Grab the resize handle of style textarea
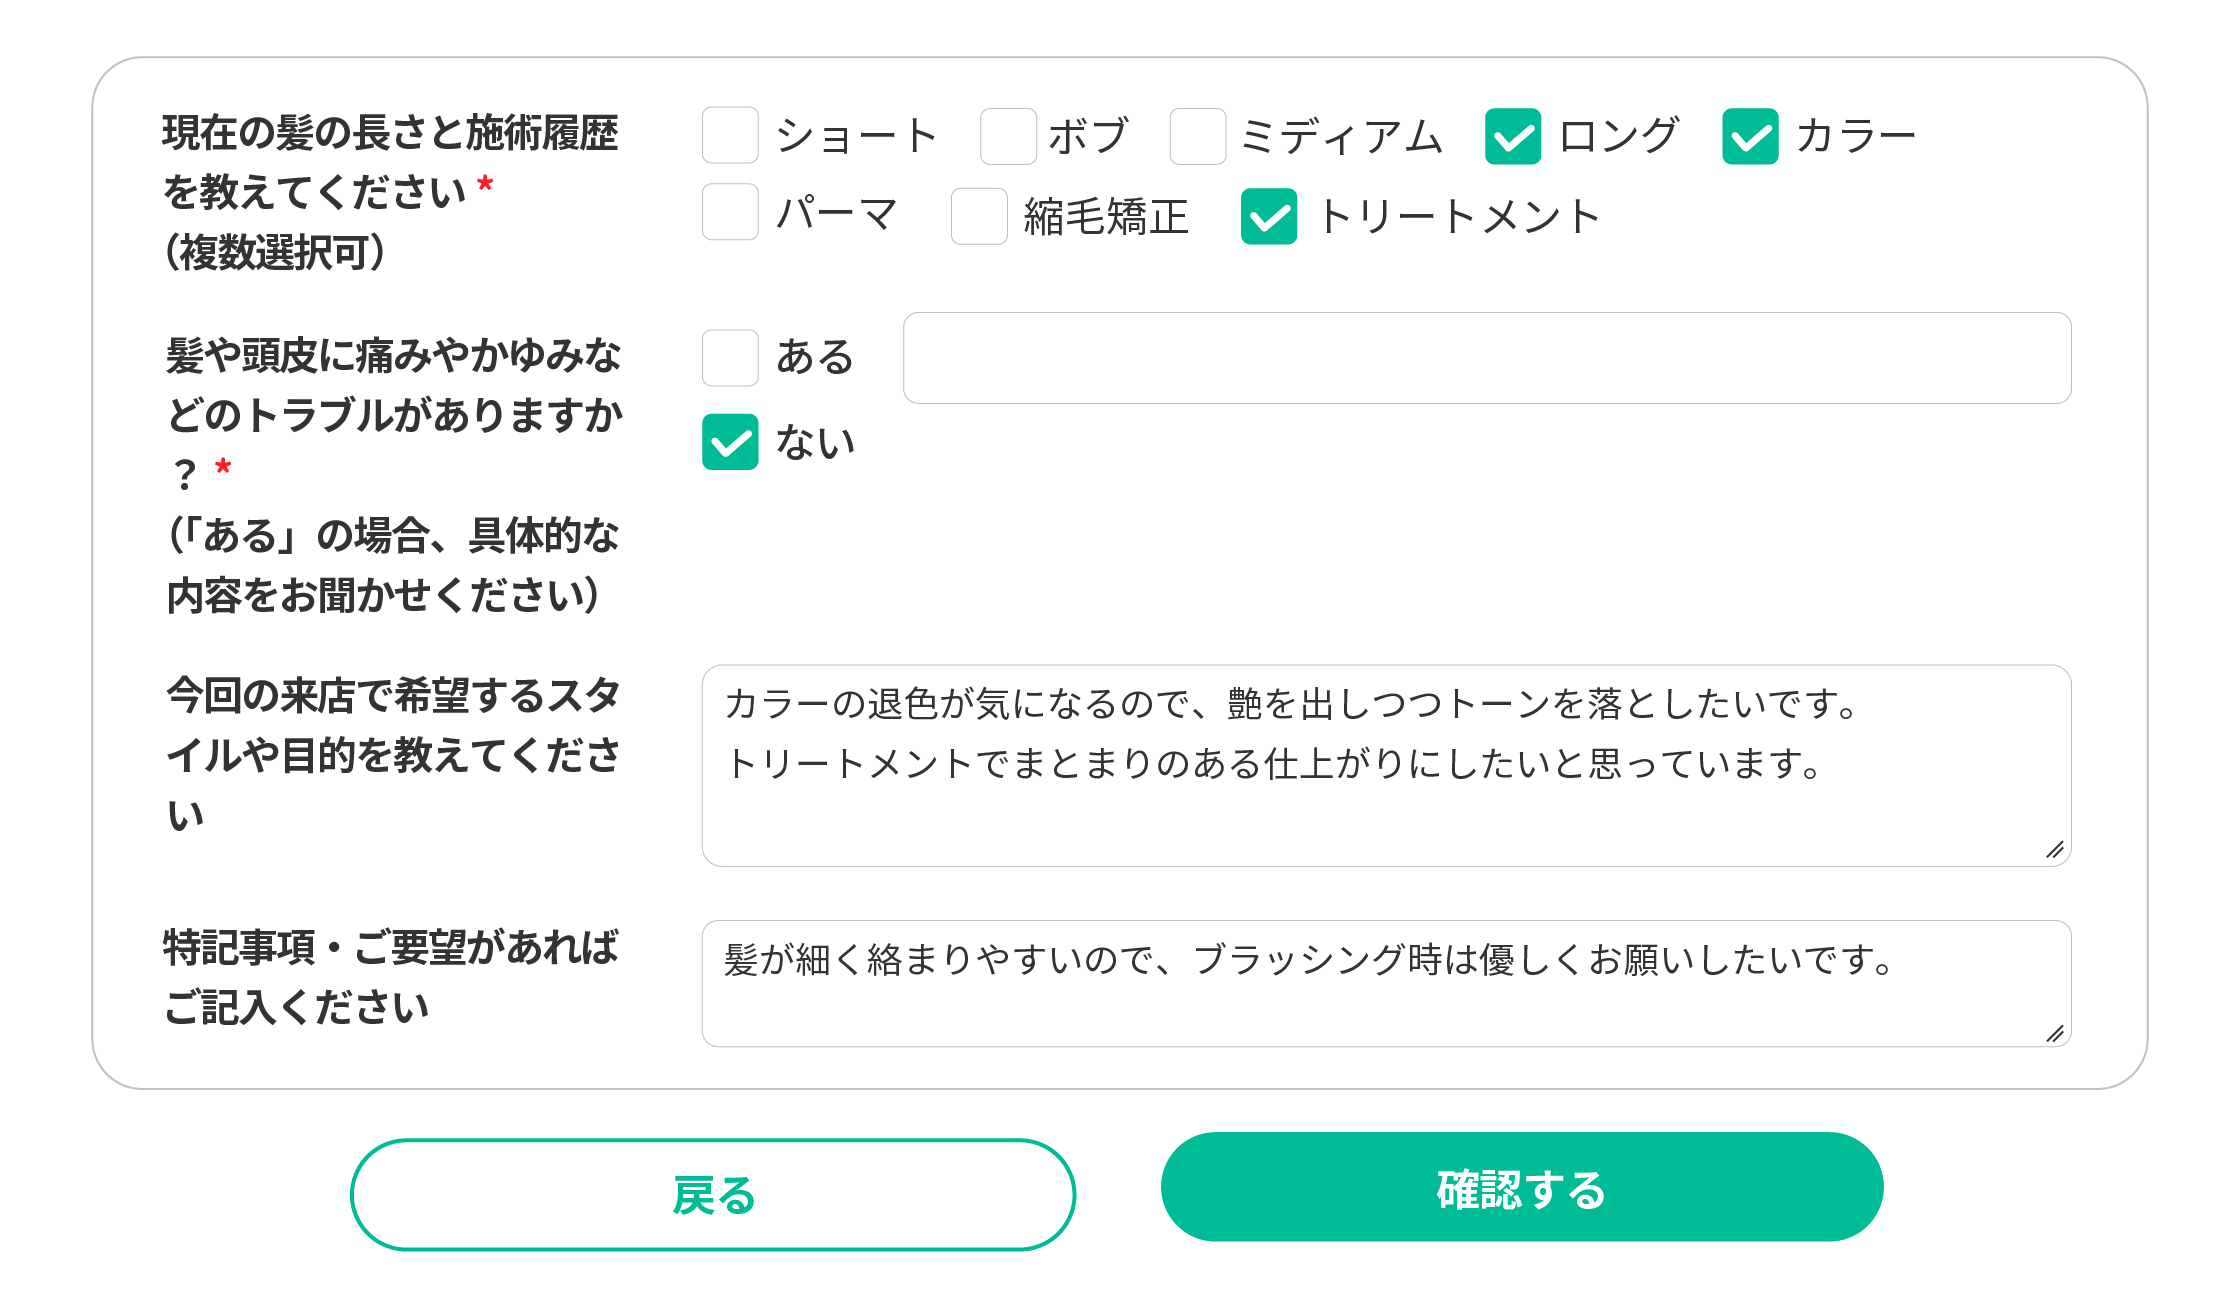 click(x=2054, y=850)
